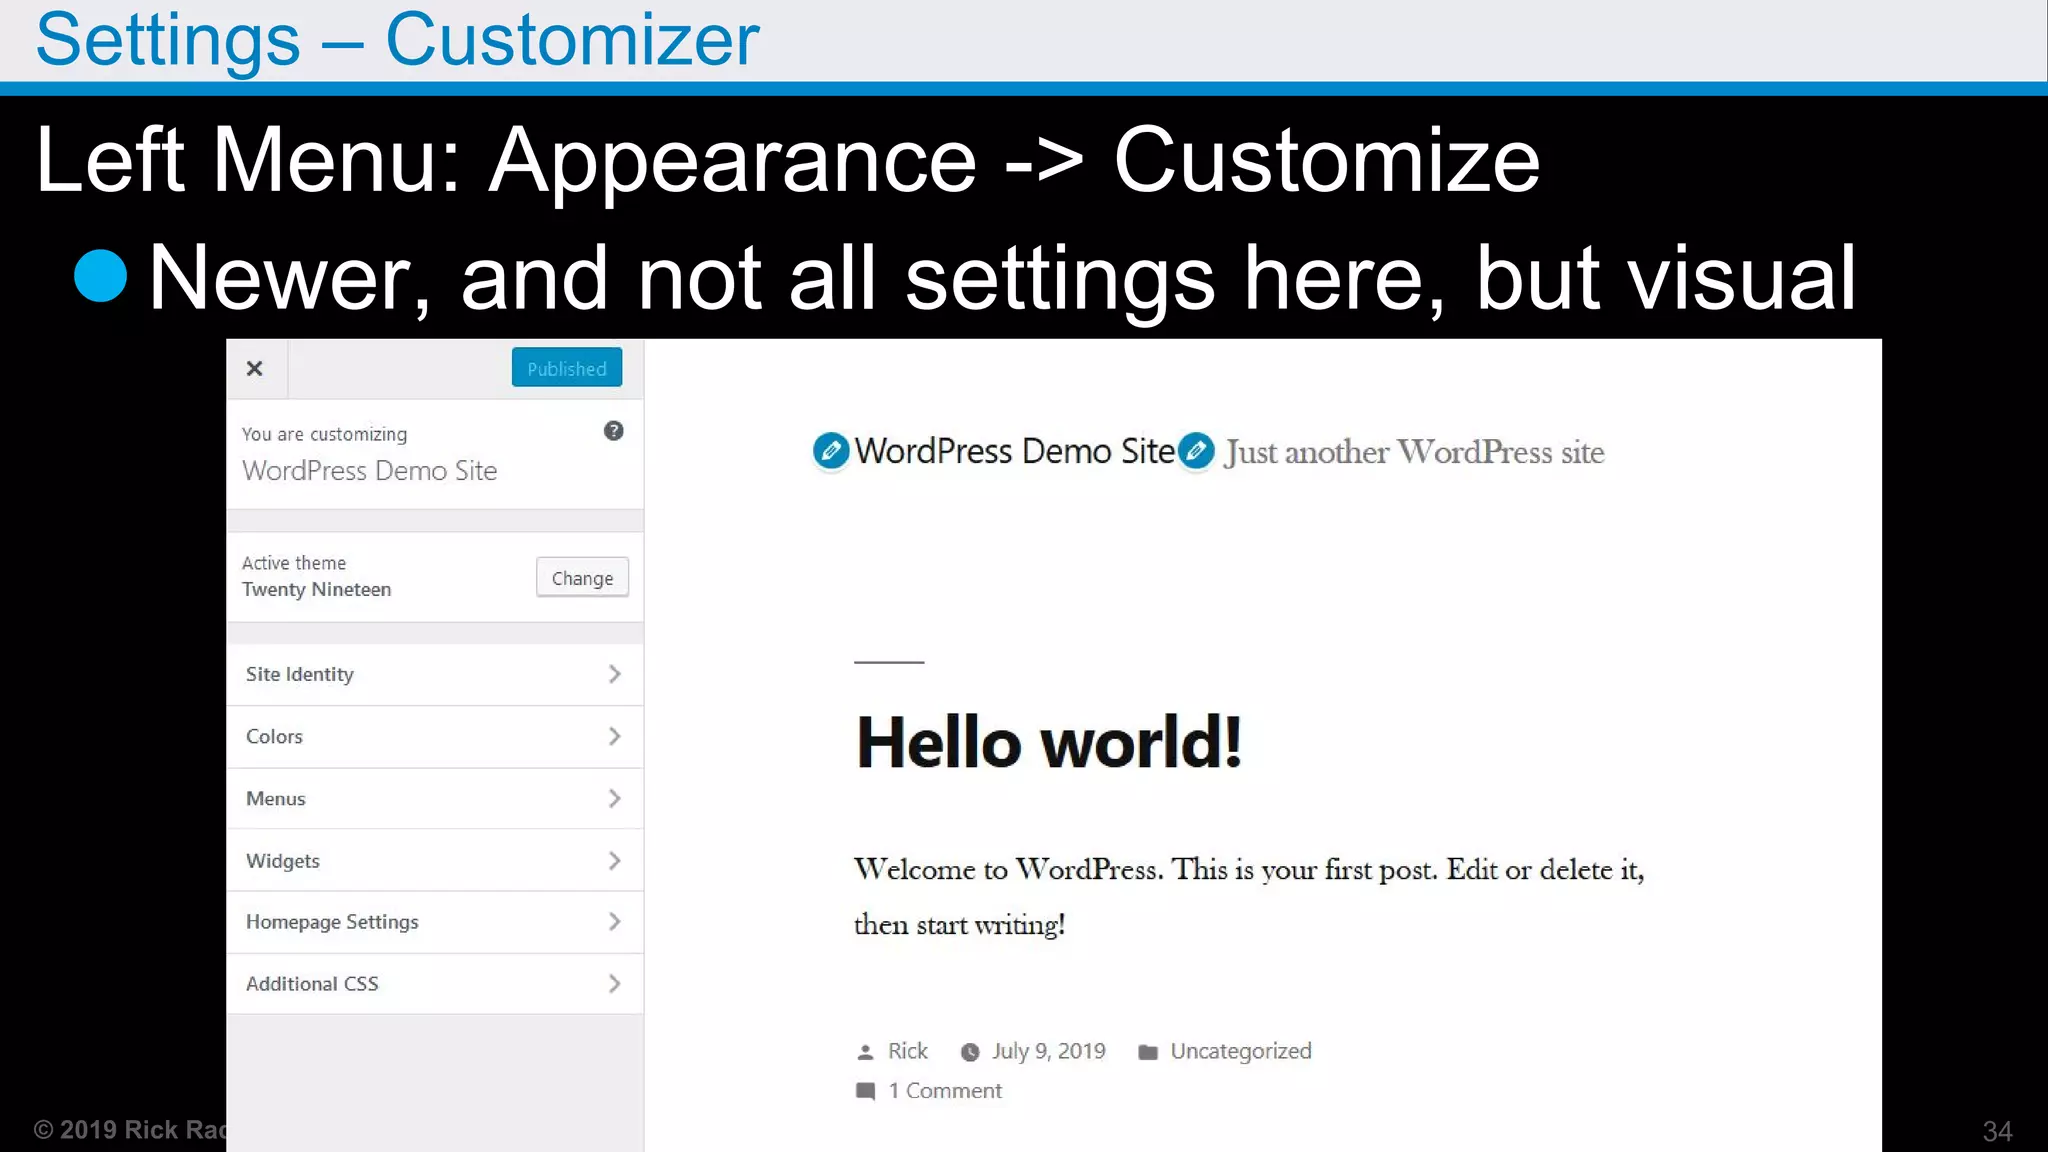Open the Menus section

[x=435, y=799]
